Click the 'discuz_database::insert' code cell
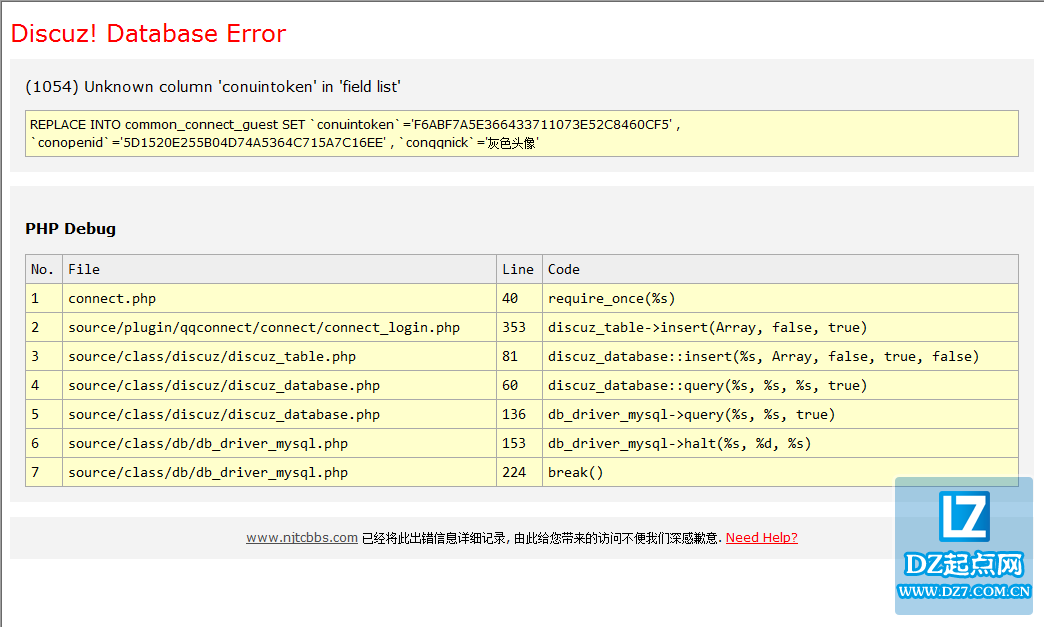Screen dimensions: 1044x627 pyautogui.click(x=780, y=357)
